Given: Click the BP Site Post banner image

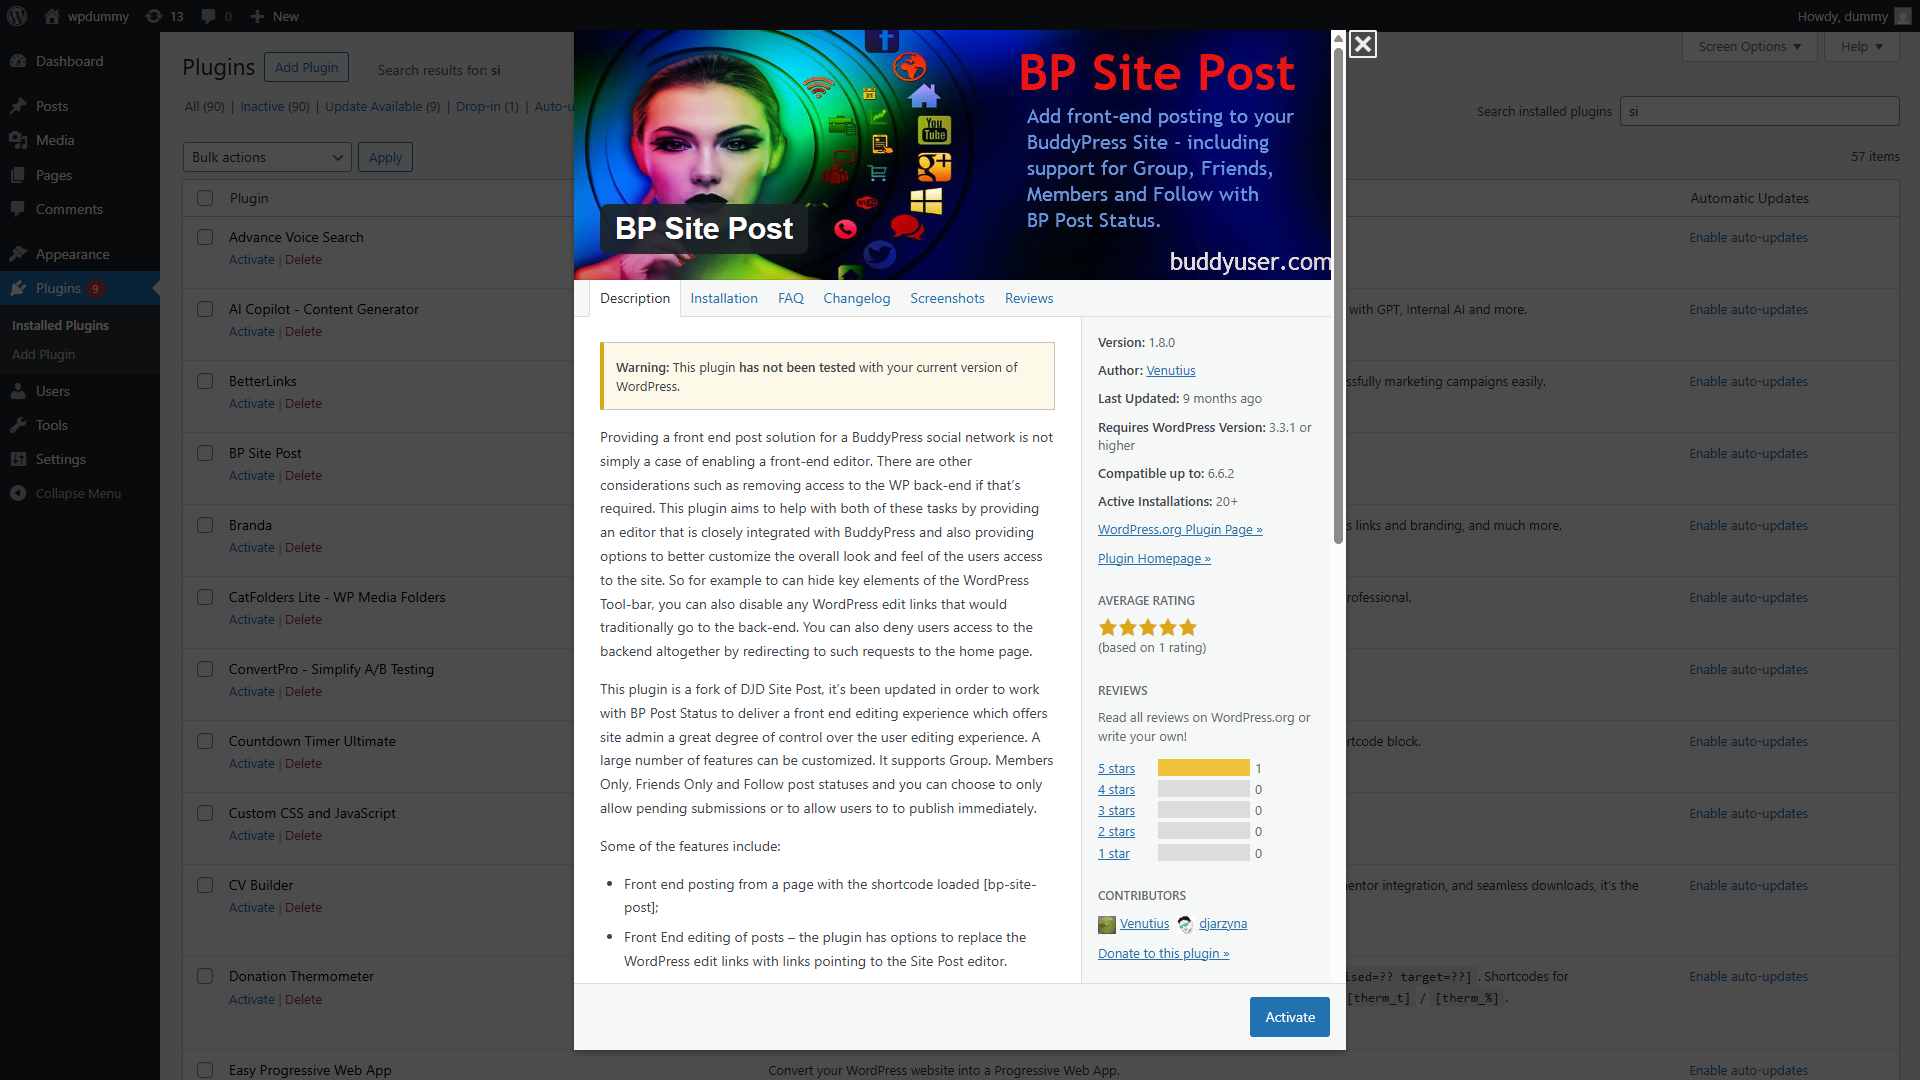Looking at the screenshot, I should point(952,155).
